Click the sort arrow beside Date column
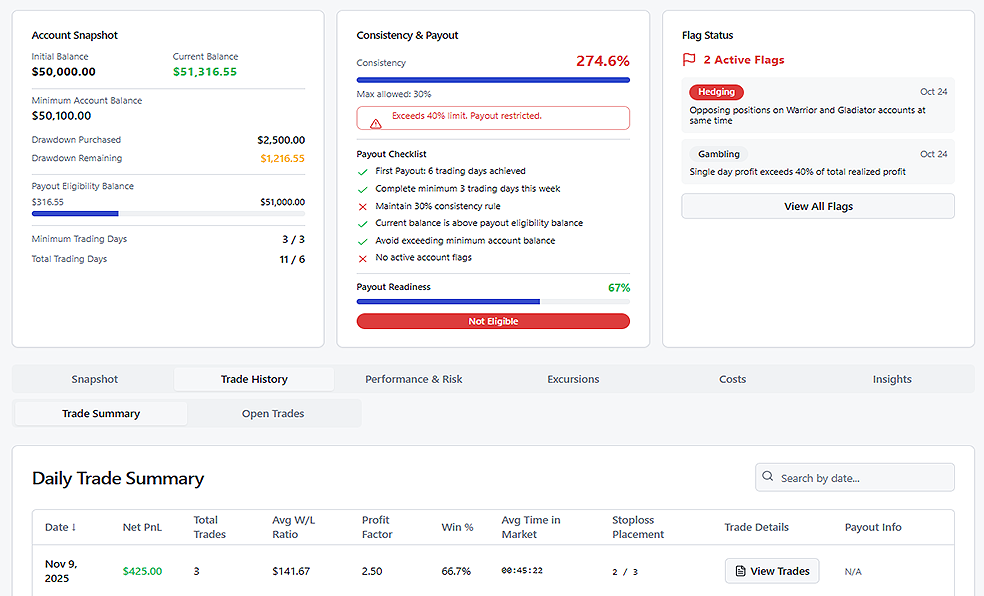Viewport: 984px width, 596px height. coord(74,528)
